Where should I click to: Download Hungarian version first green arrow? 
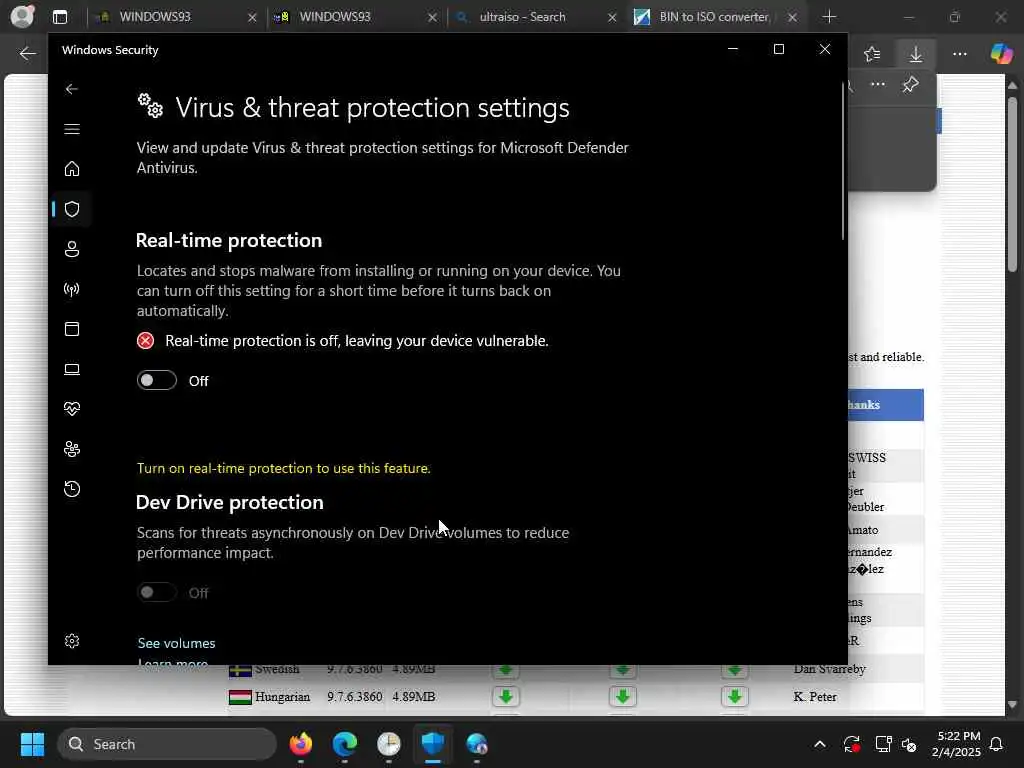tap(505, 697)
